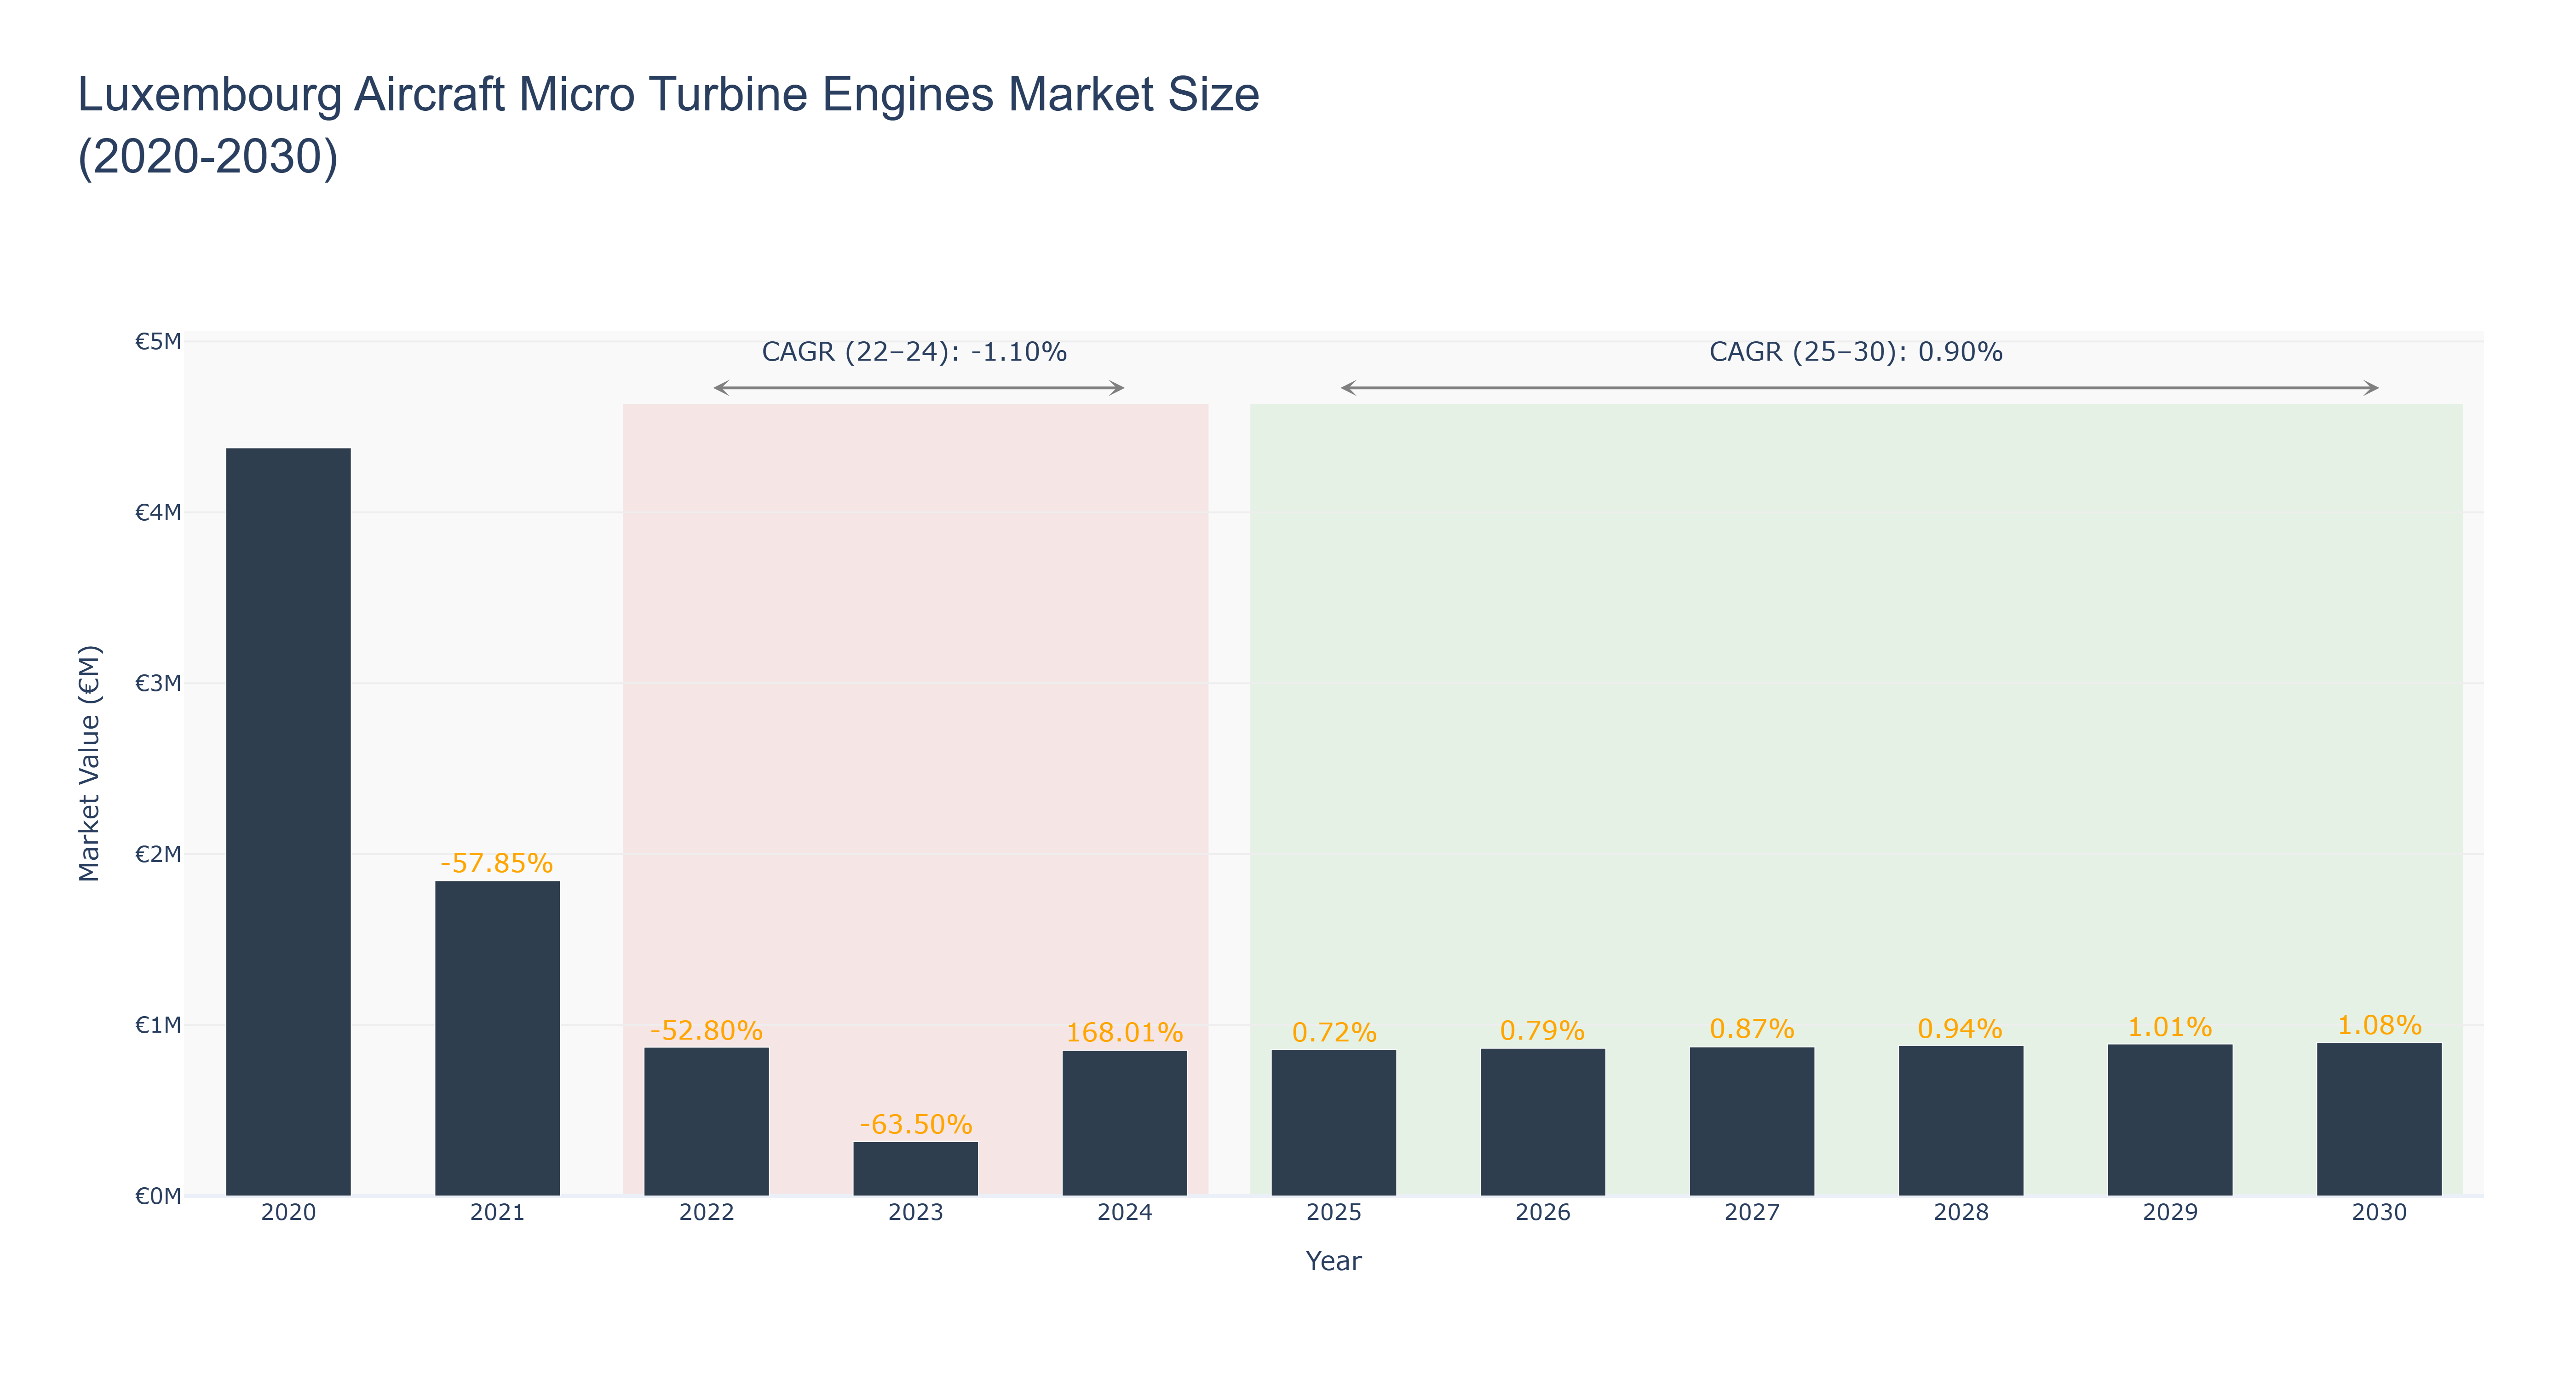This screenshot has height=1380, width=2576.
Task: Click the 2026 x-axis label
Action: (x=1542, y=1212)
